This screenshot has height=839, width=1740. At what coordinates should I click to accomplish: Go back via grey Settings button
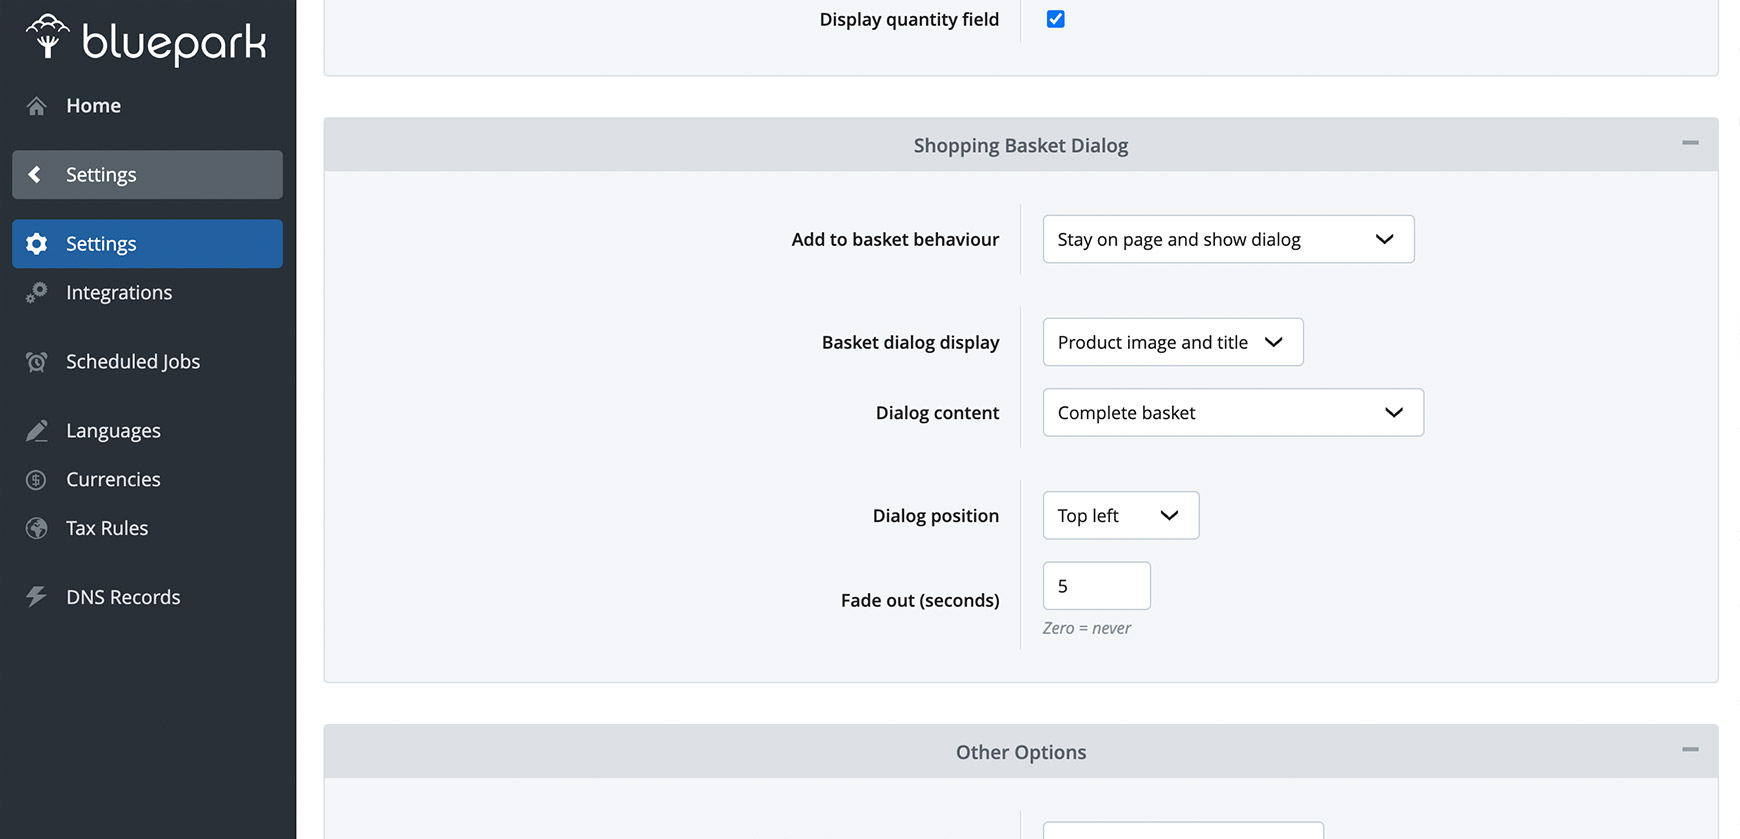tap(148, 175)
